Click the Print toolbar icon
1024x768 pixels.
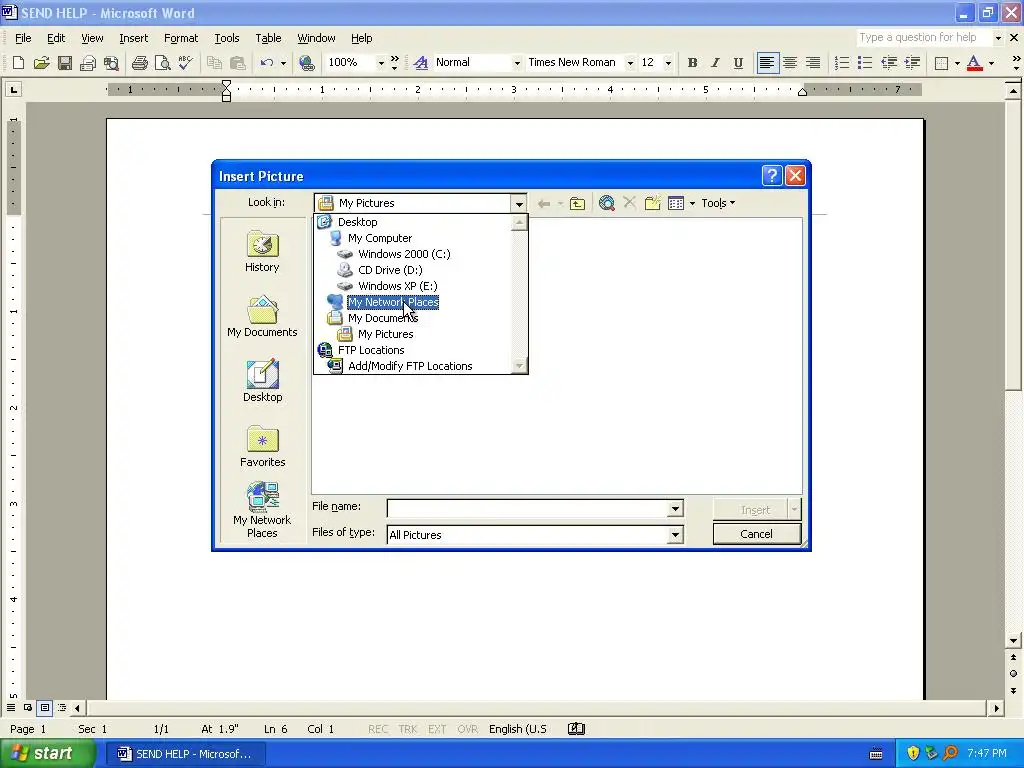pyautogui.click(x=139, y=63)
